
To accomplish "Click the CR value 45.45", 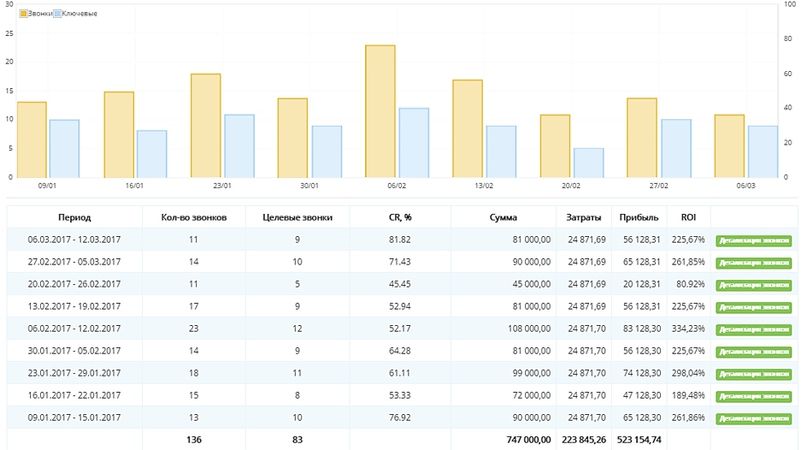I will (x=400, y=284).
